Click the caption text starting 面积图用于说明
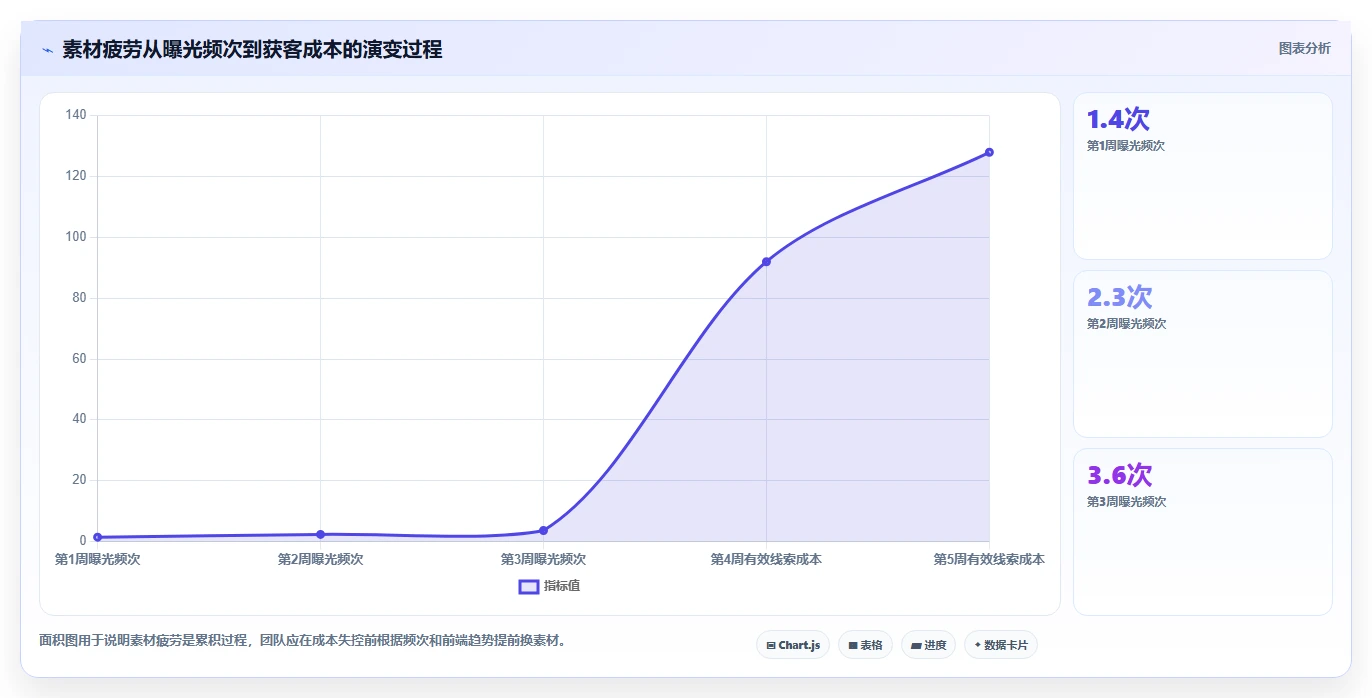This screenshot has width=1372, height=698. [x=305, y=640]
